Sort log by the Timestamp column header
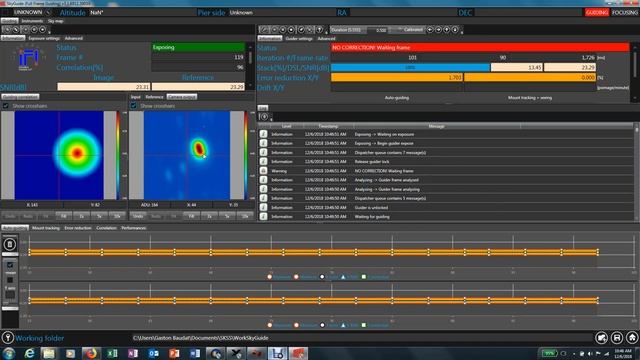 pyautogui.click(x=328, y=127)
